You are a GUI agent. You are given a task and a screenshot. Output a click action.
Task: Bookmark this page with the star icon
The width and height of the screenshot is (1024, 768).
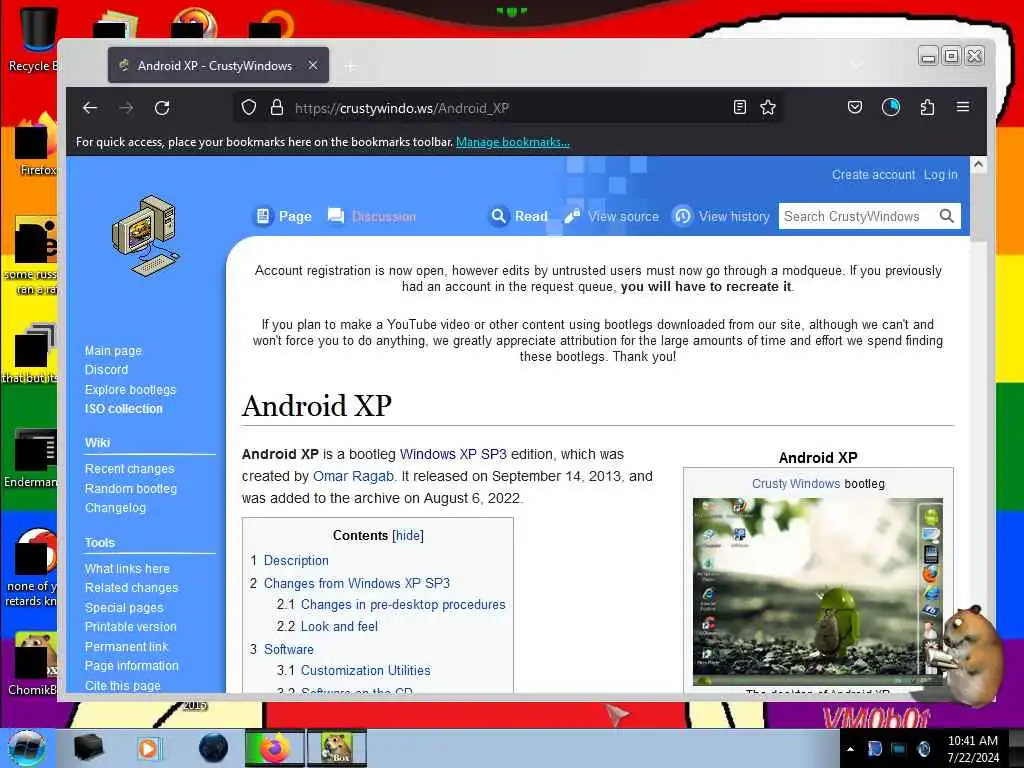coord(768,107)
